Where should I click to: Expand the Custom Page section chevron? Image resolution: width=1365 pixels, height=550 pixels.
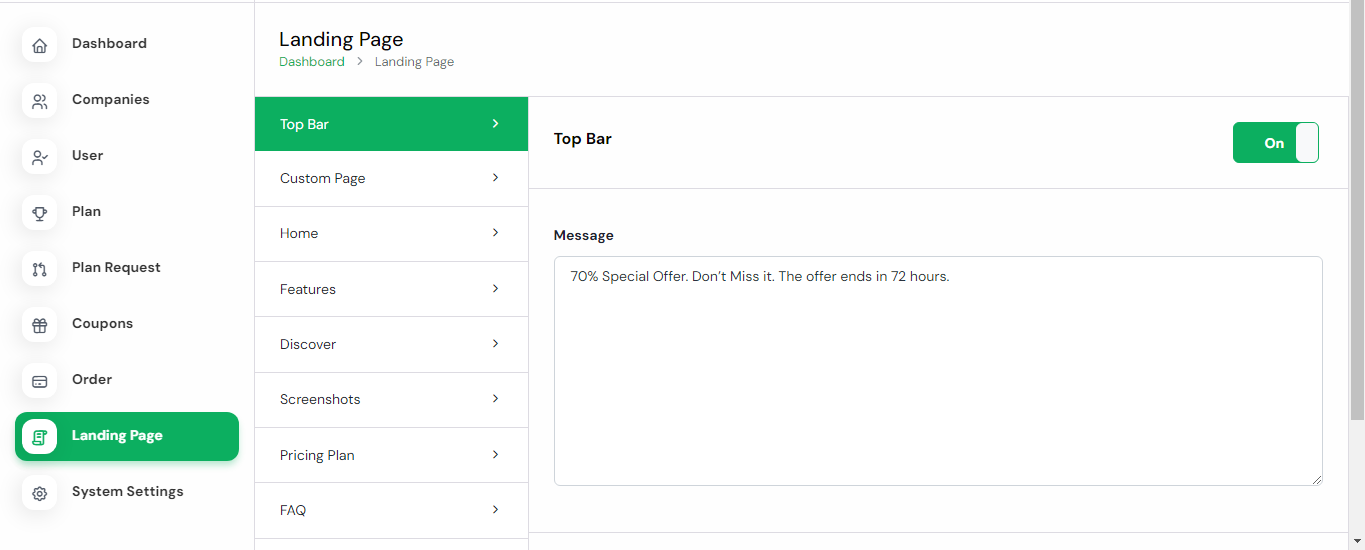[495, 178]
